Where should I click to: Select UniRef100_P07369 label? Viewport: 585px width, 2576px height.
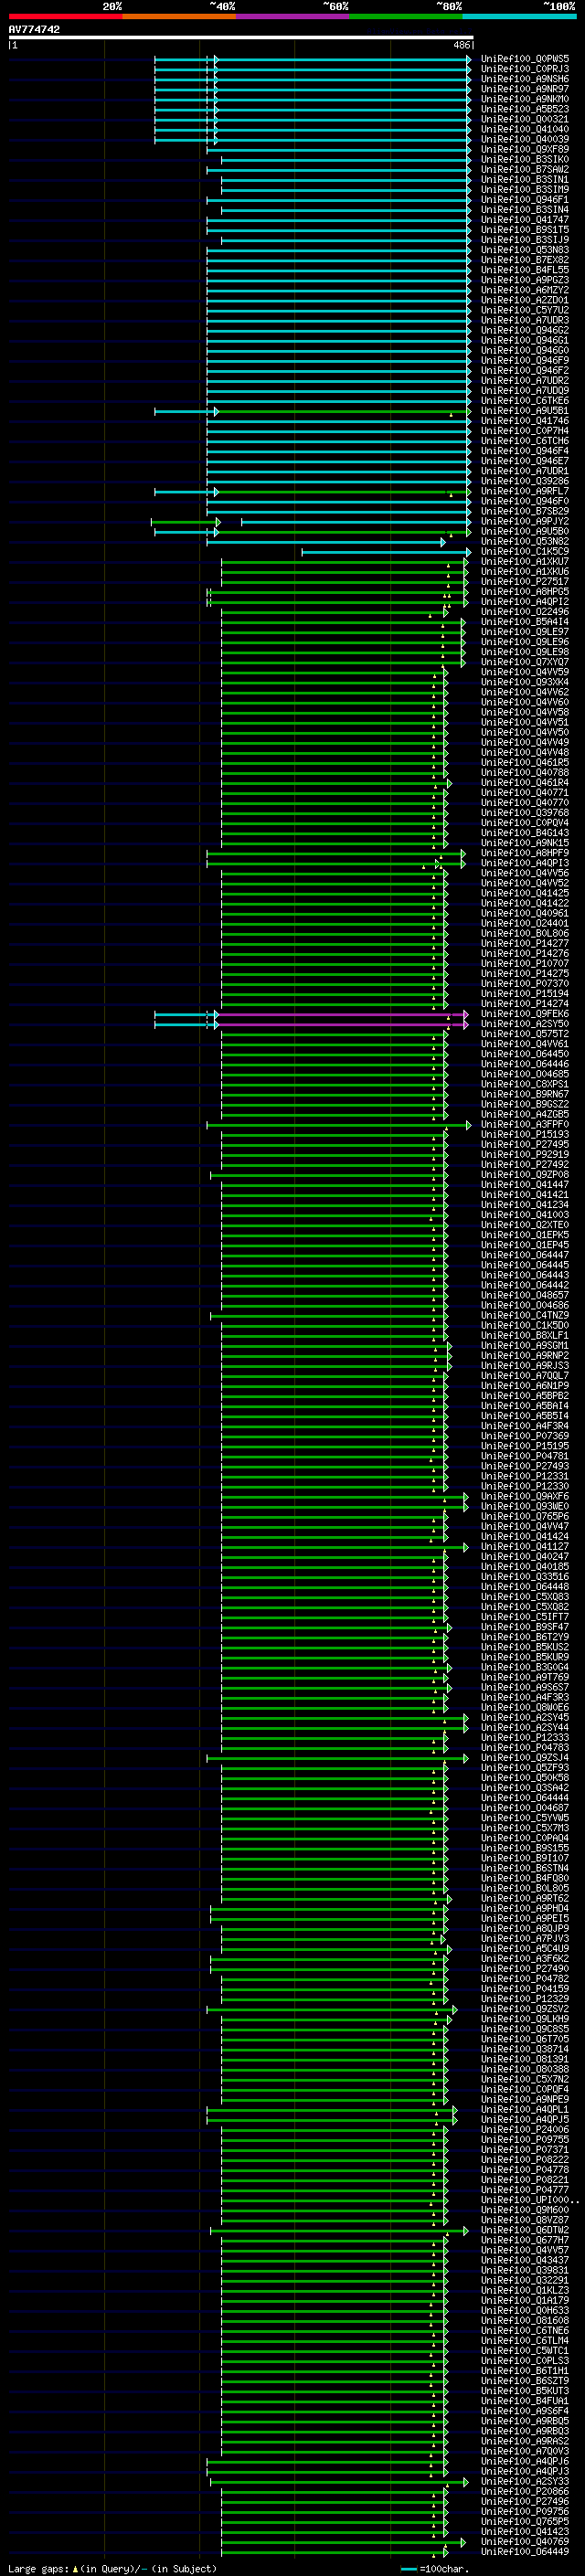[525, 1436]
